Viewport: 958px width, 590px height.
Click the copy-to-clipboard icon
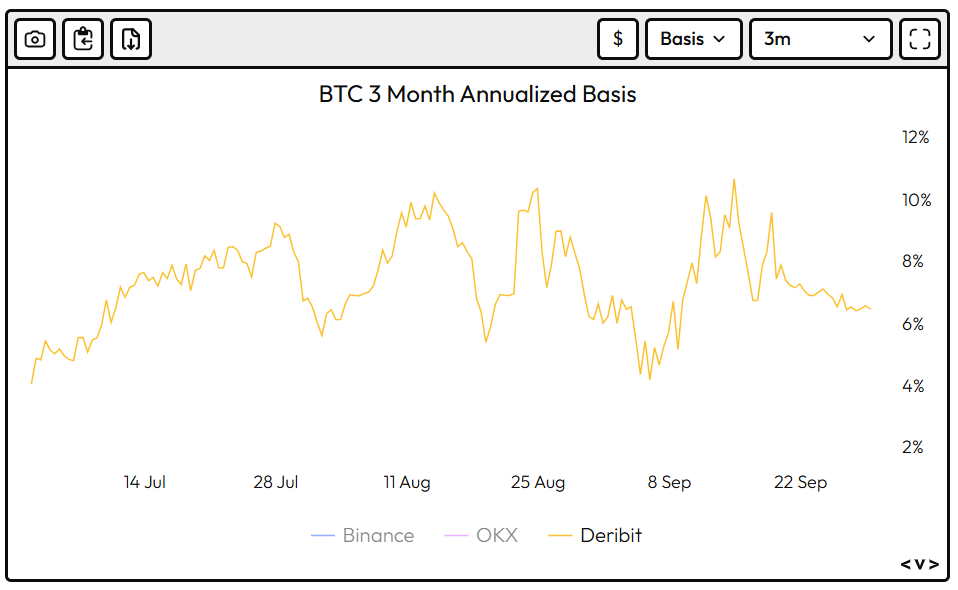pos(83,39)
